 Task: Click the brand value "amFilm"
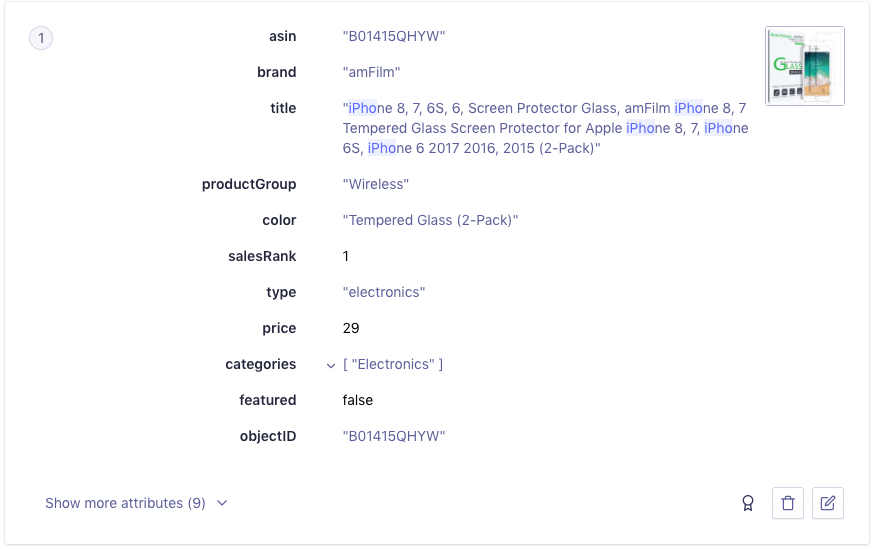pos(371,72)
